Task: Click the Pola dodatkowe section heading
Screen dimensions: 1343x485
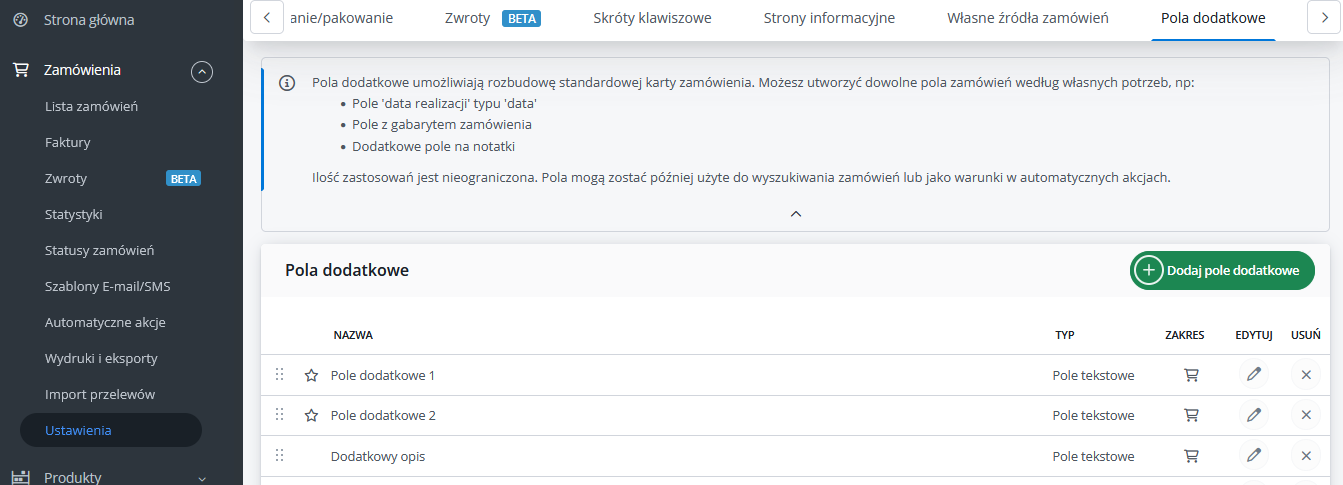Action: tap(347, 270)
